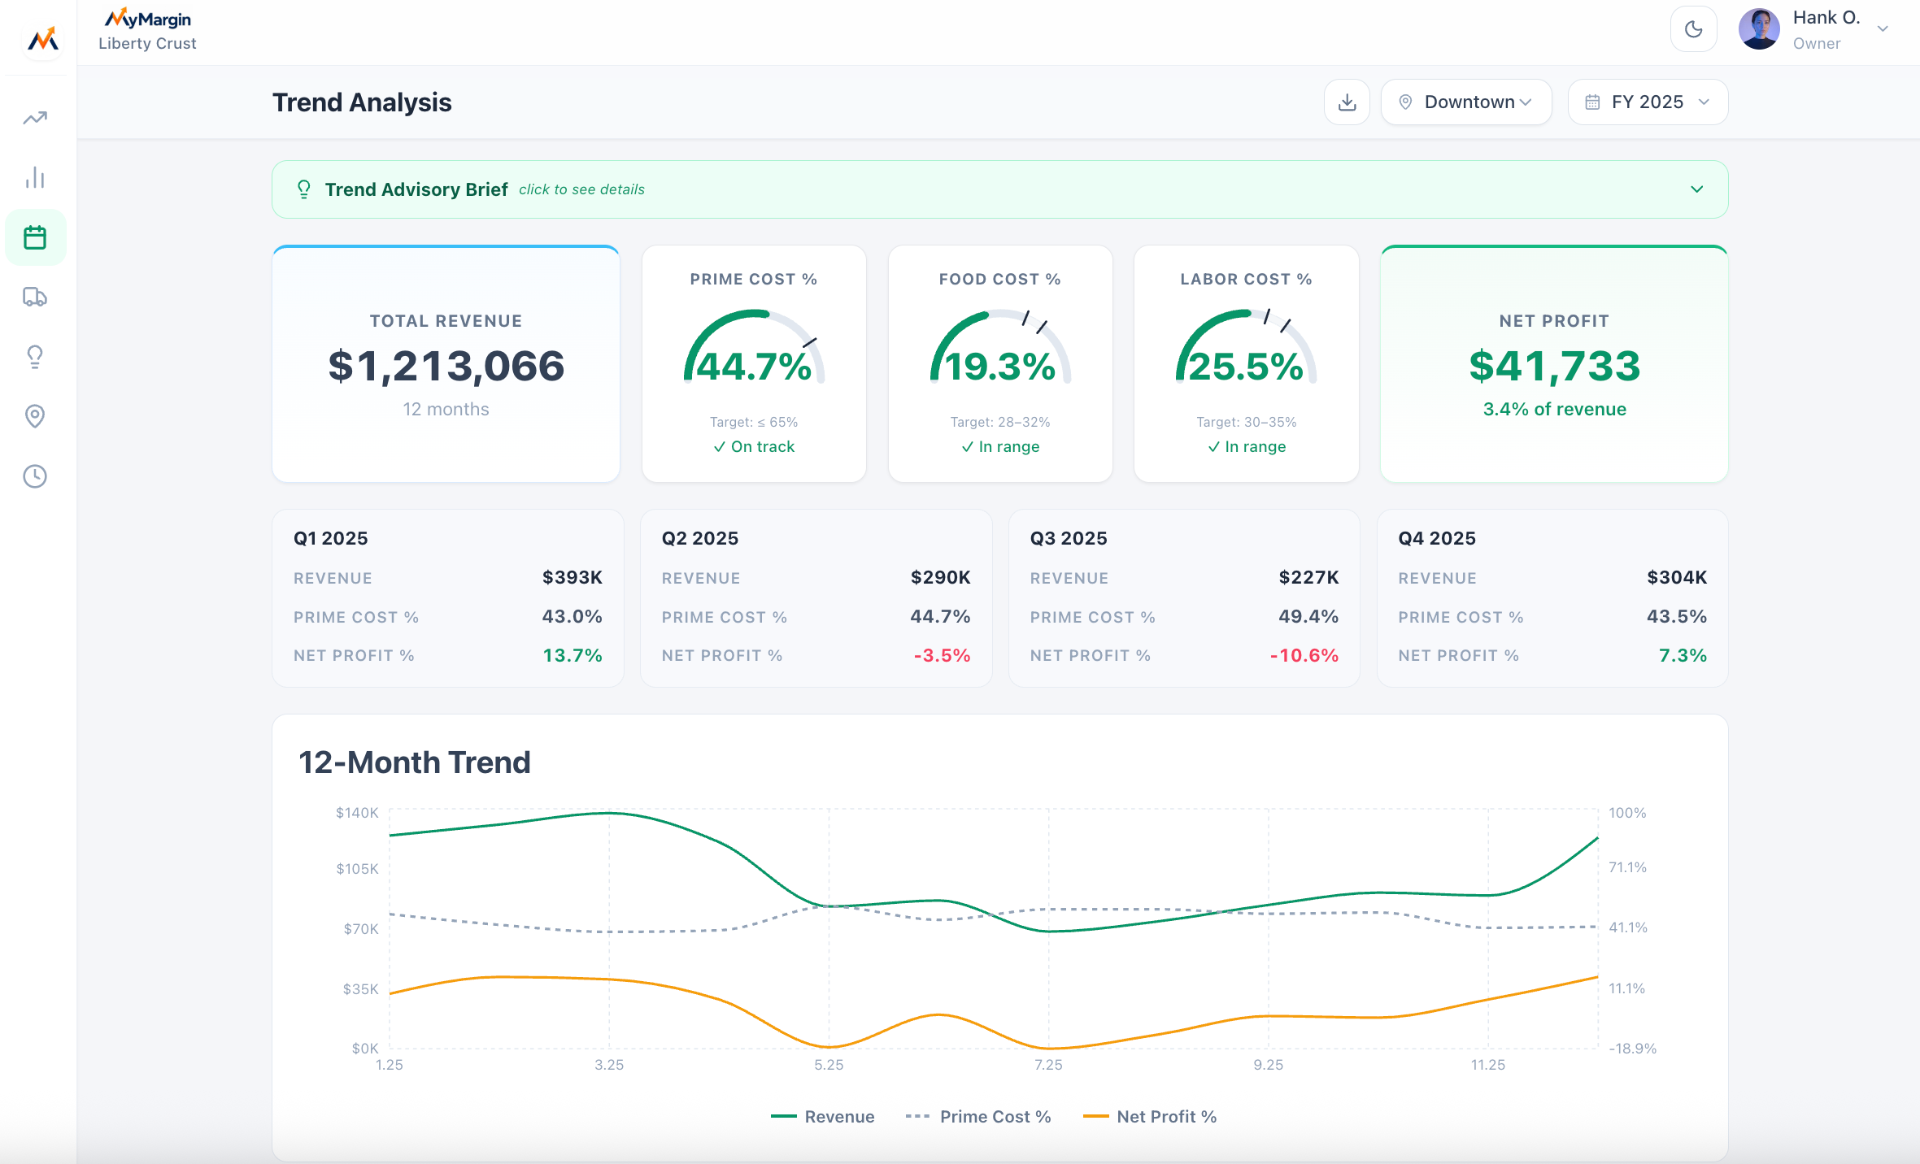Select the Q1 2025 card heading
This screenshot has height=1164, width=1920.
[331, 538]
